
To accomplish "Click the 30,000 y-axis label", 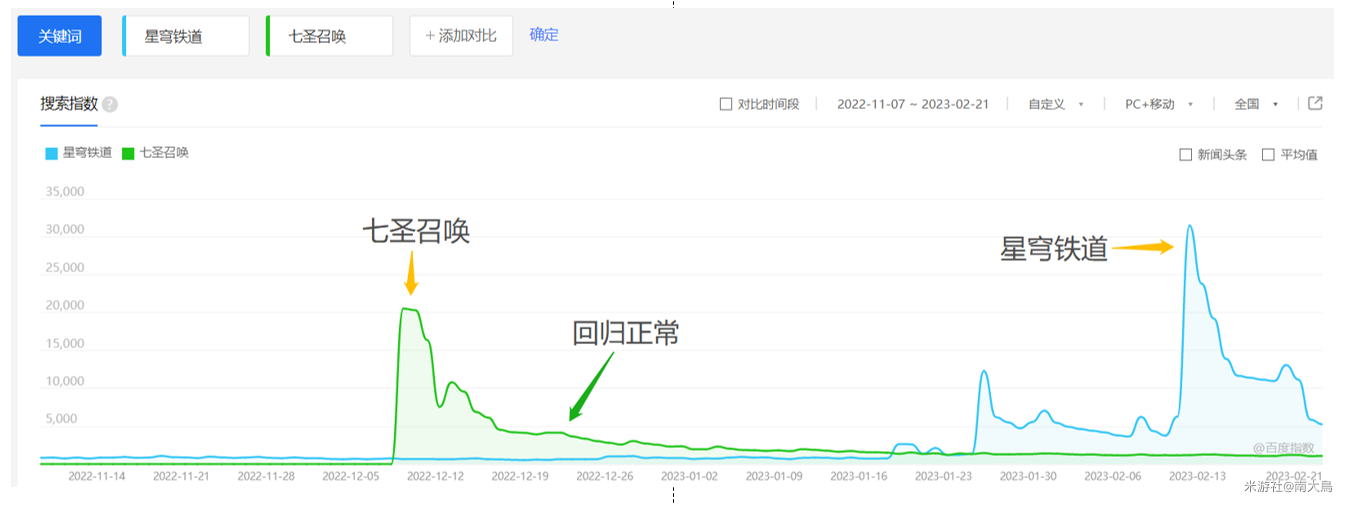I will click(x=65, y=230).
